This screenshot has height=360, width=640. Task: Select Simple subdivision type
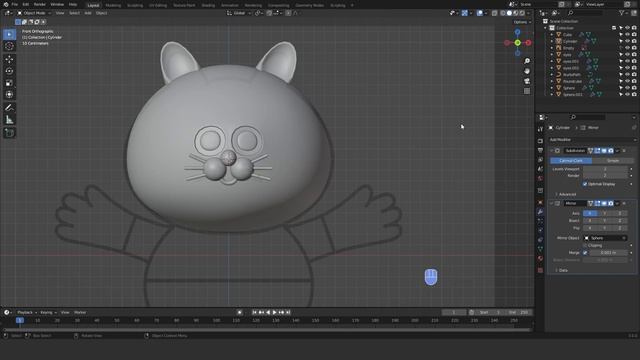pos(613,161)
